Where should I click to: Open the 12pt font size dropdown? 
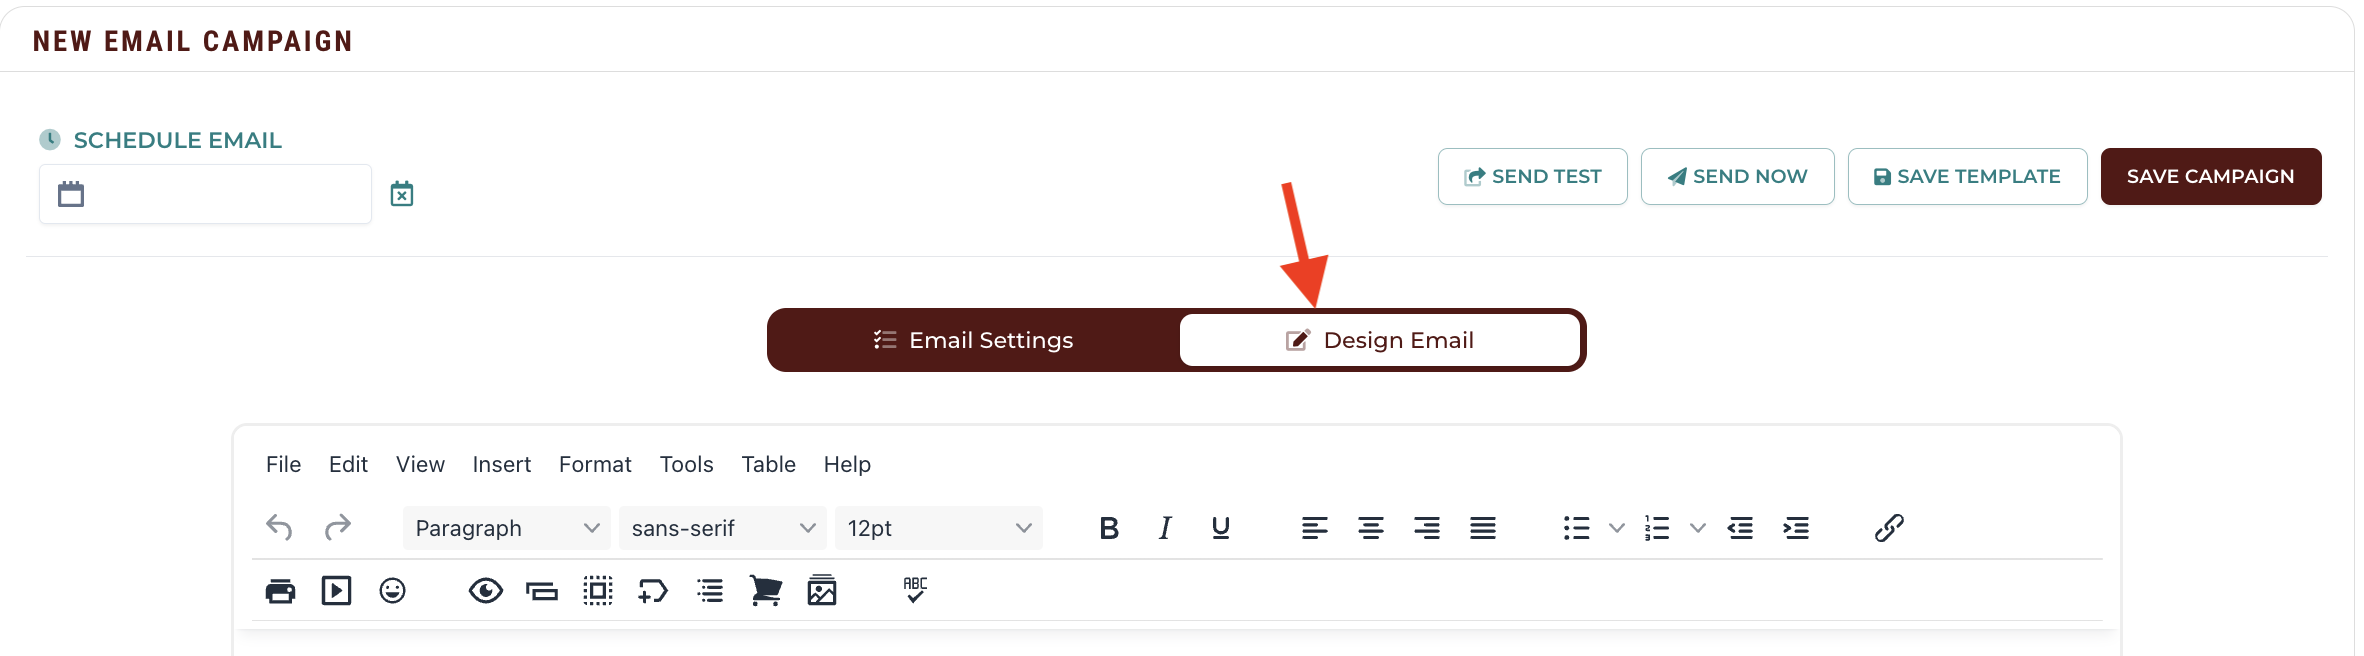point(939,528)
